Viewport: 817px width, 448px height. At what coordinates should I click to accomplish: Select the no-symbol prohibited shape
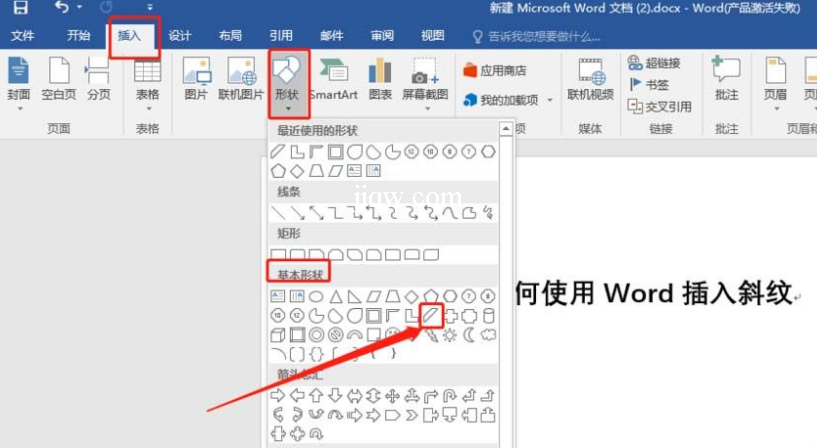(336, 335)
